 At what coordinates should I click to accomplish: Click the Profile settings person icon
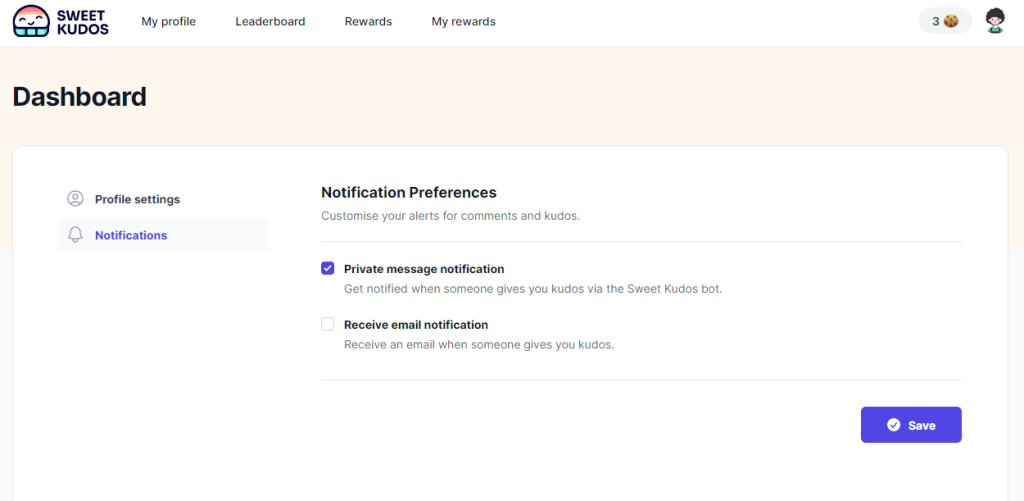[75, 199]
